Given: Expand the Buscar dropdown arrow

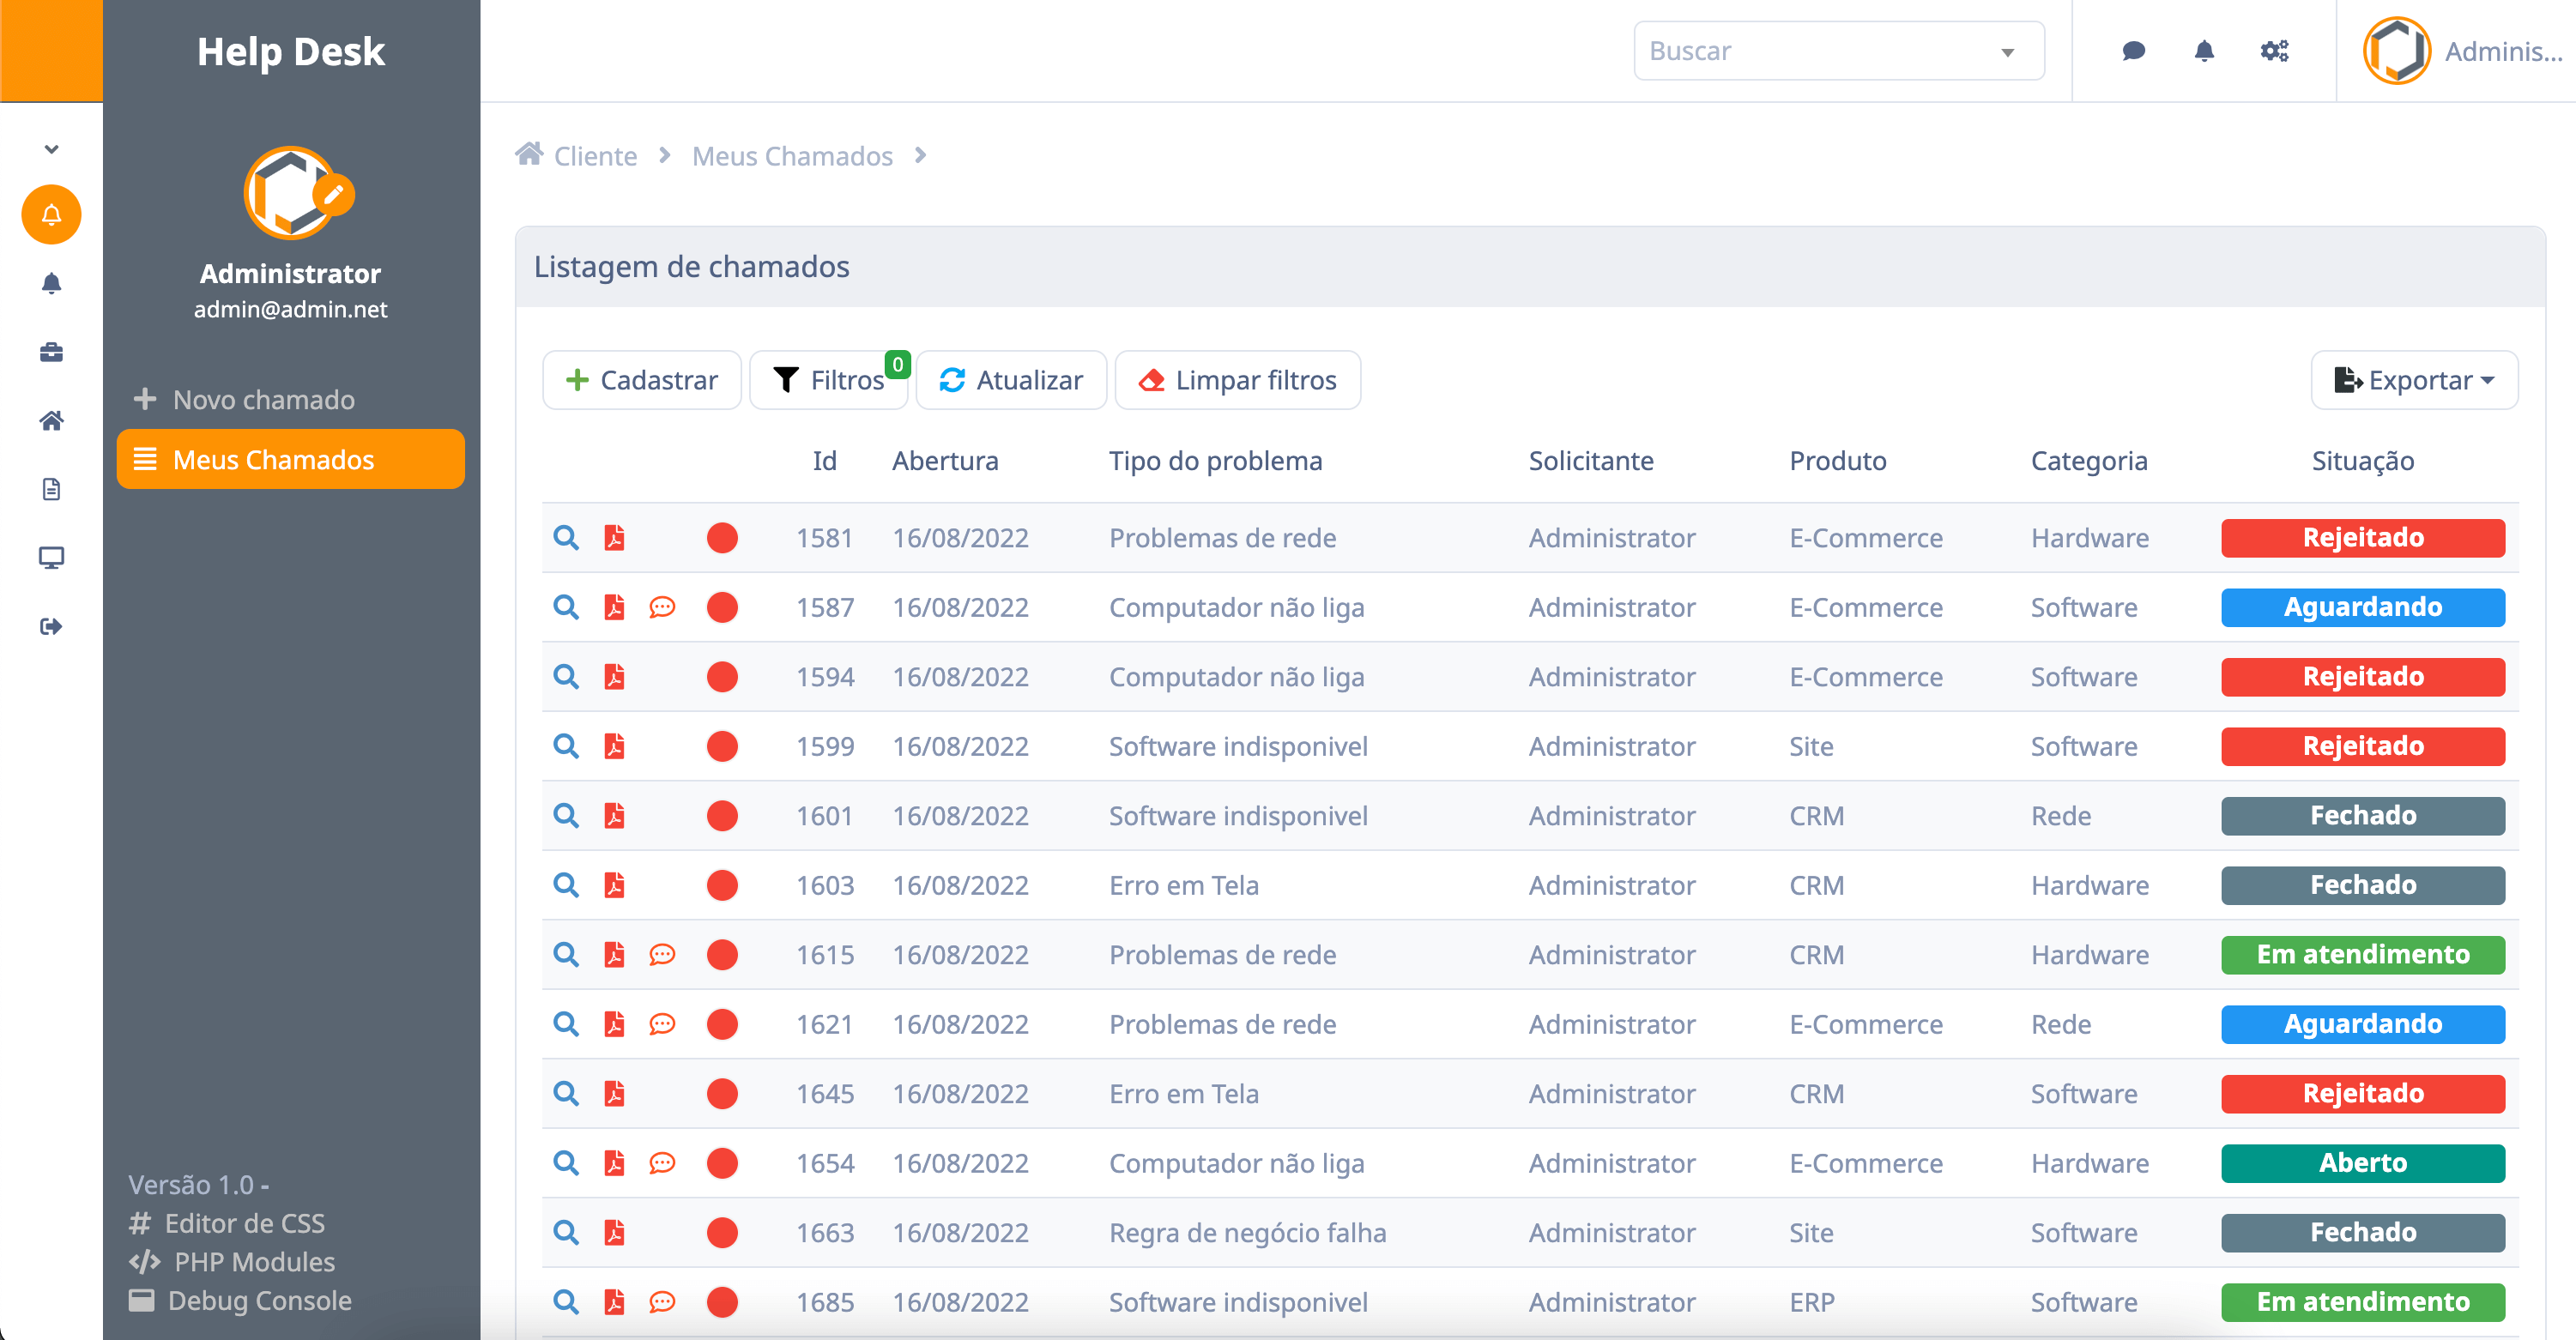Looking at the screenshot, I should coord(2007,52).
